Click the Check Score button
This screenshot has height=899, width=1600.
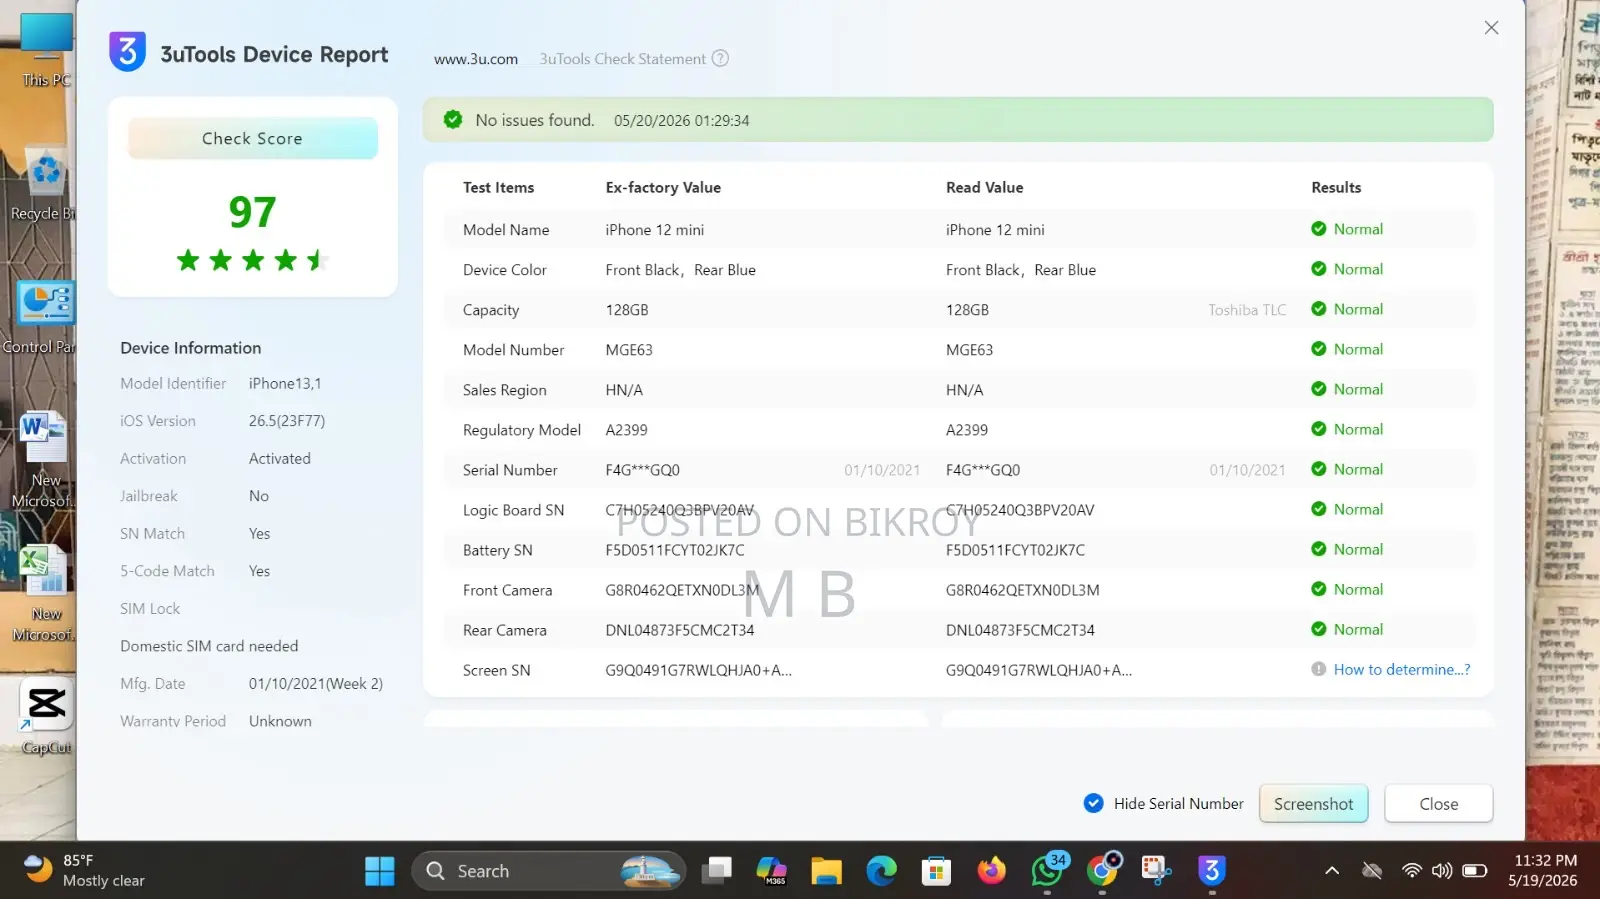click(x=252, y=138)
